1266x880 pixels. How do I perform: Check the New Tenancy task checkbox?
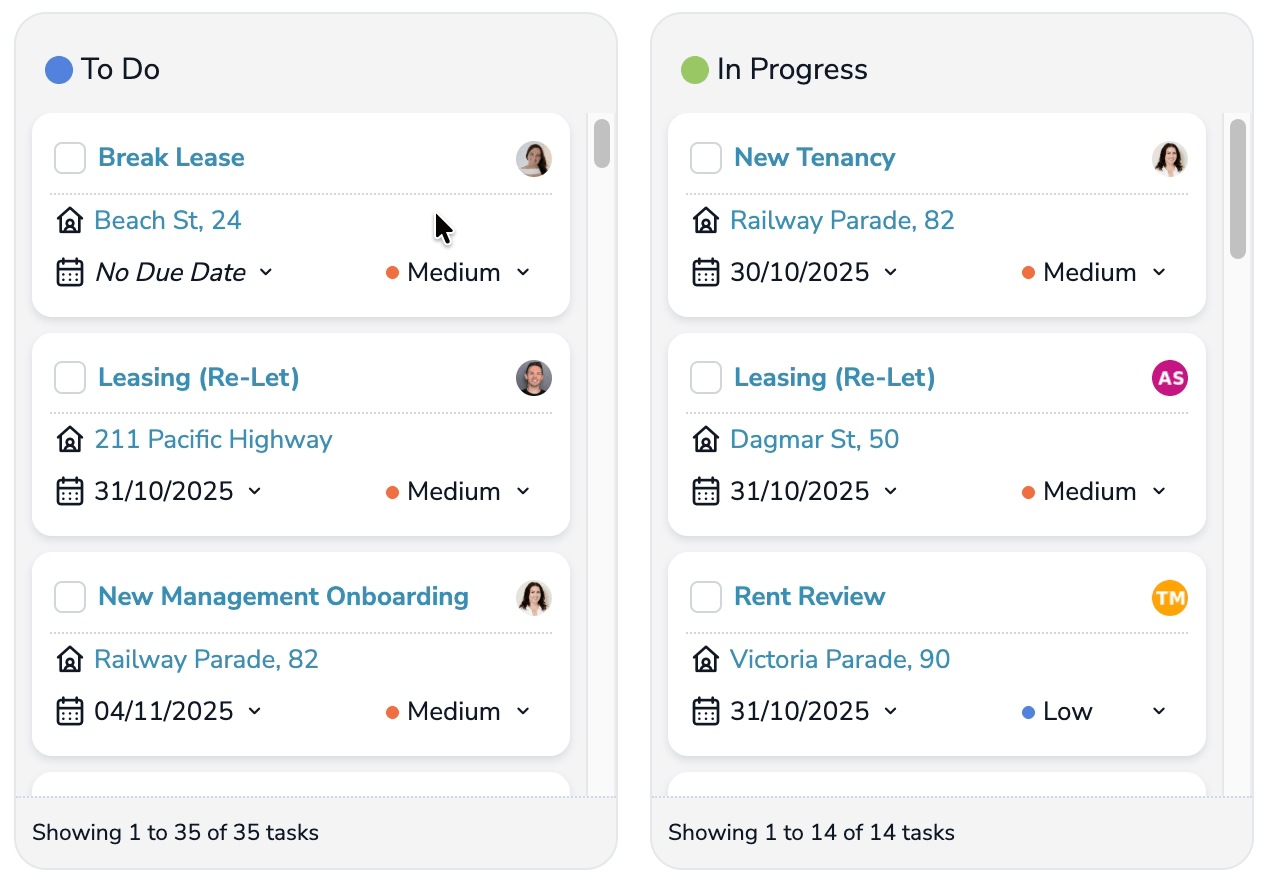(x=705, y=157)
